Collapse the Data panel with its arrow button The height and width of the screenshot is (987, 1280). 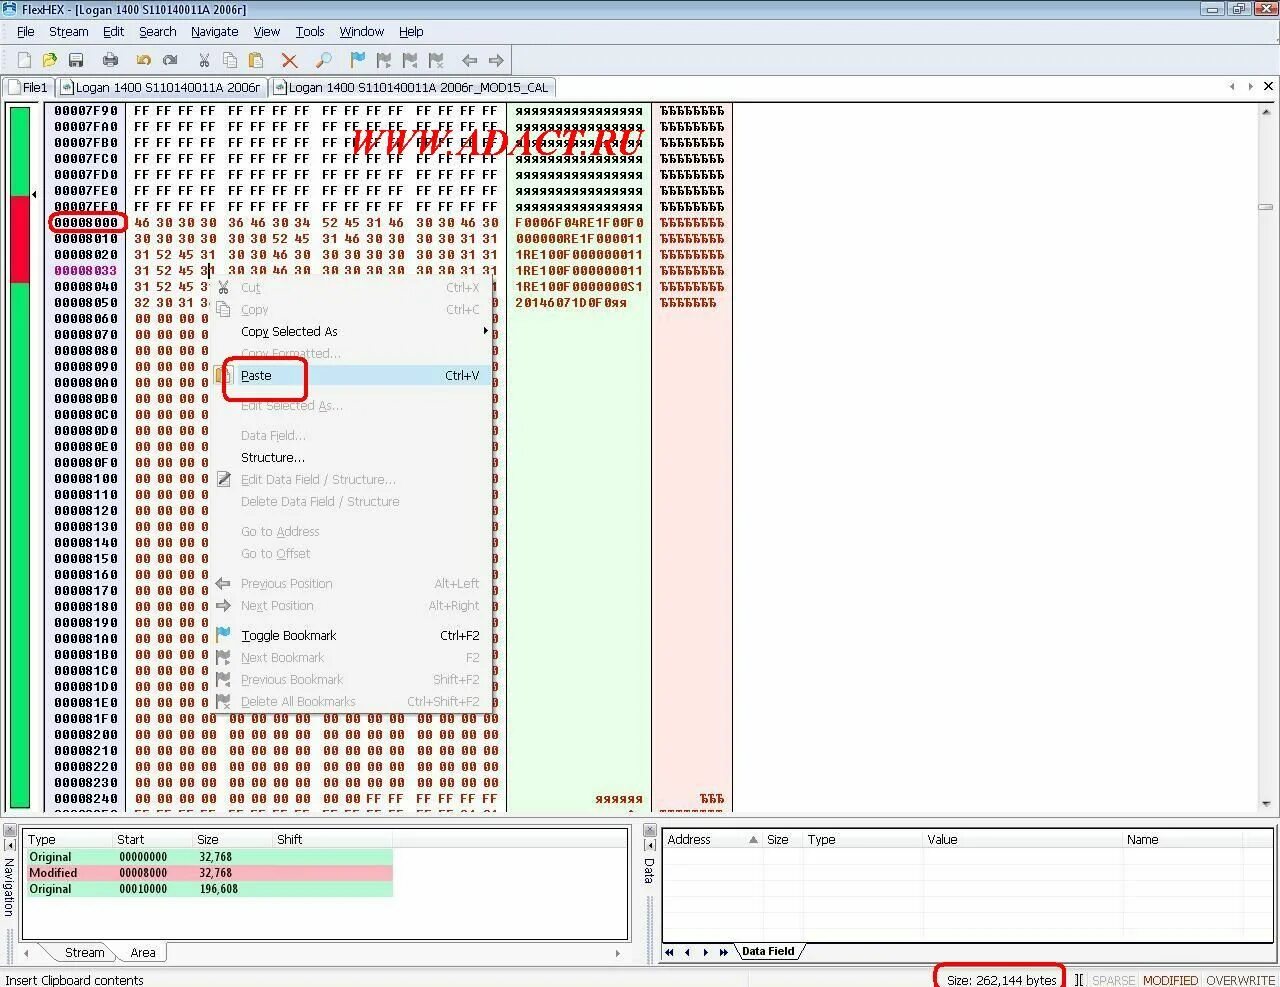pyautogui.click(x=649, y=846)
